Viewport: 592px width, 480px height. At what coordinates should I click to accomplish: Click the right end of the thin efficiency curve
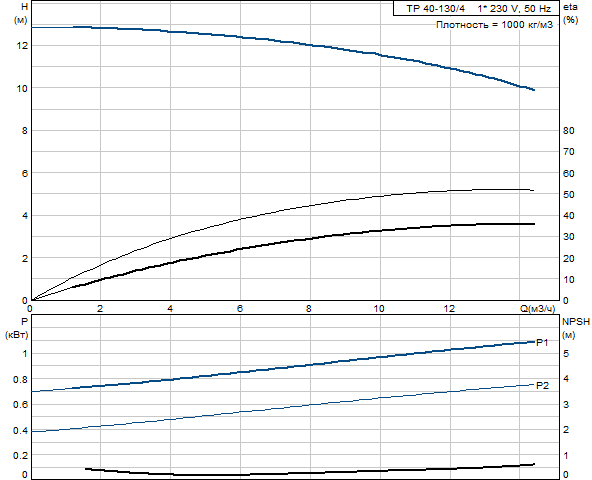click(x=533, y=190)
